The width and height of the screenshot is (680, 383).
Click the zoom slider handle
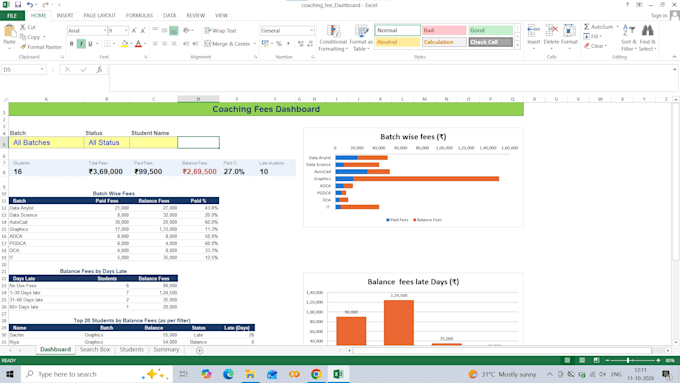pyautogui.click(x=628, y=360)
